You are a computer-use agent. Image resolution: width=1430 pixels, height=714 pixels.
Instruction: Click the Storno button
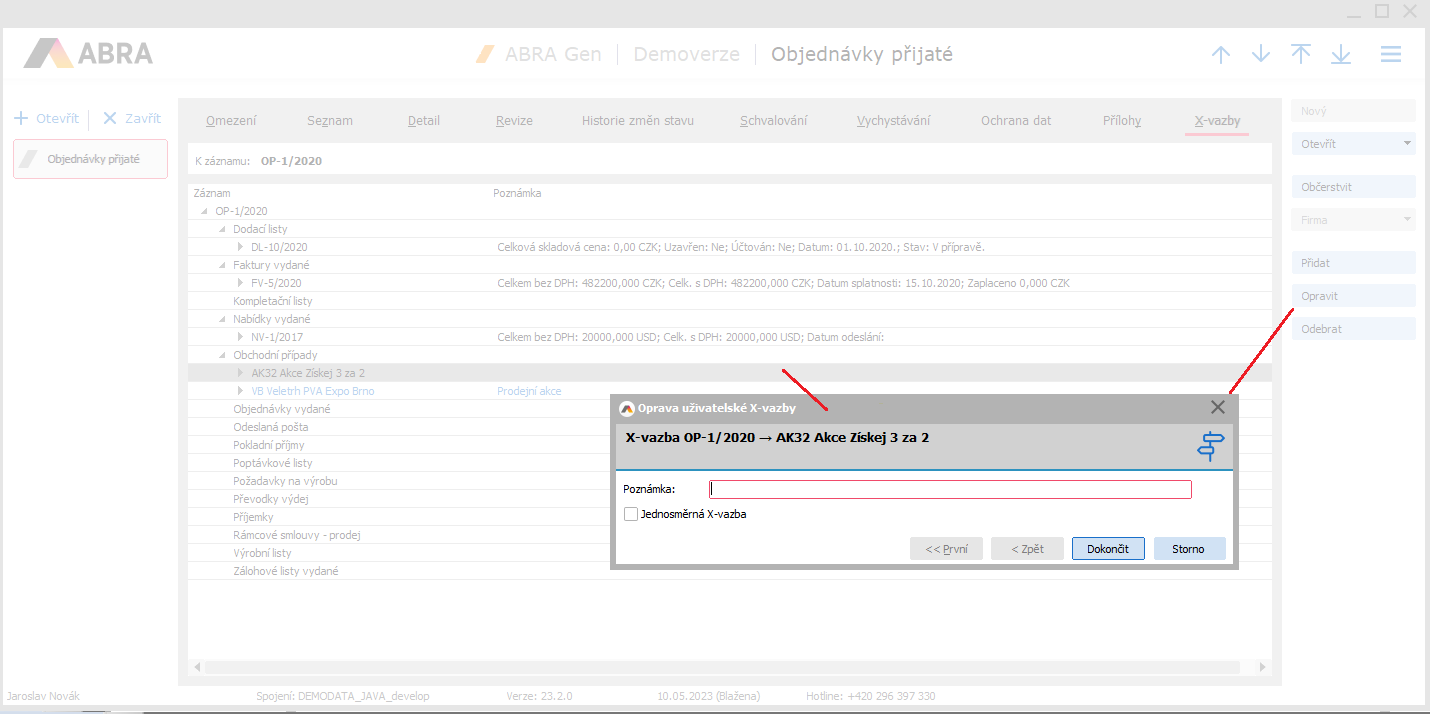pos(1189,549)
